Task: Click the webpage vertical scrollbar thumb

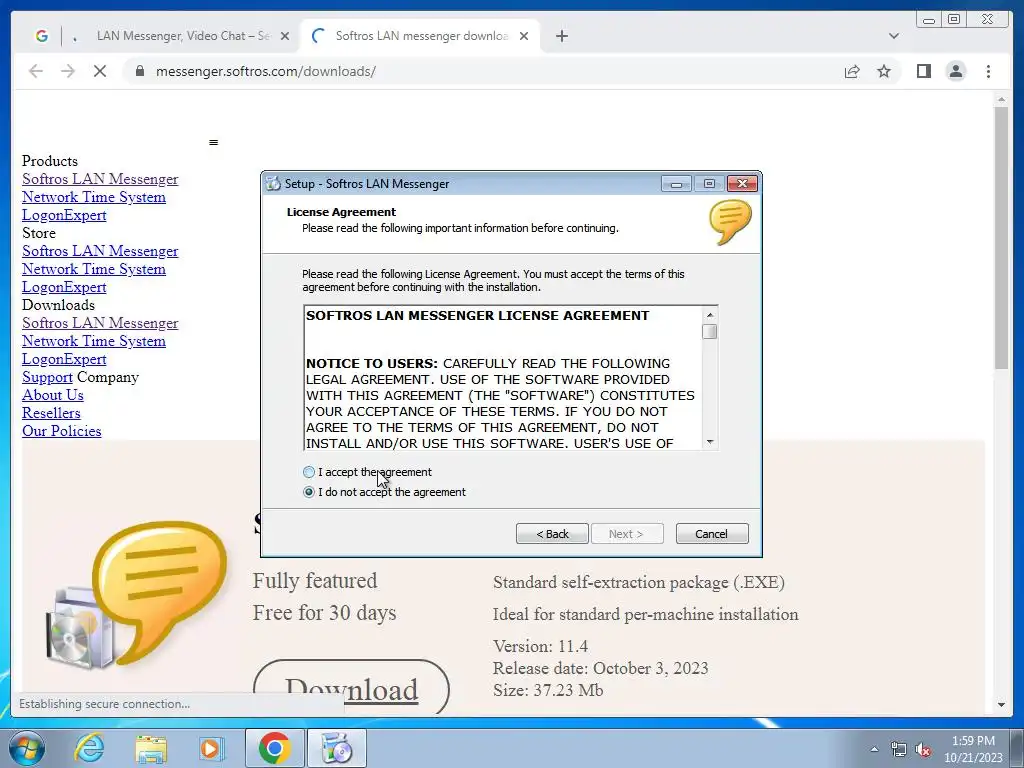Action: coord(1001,238)
